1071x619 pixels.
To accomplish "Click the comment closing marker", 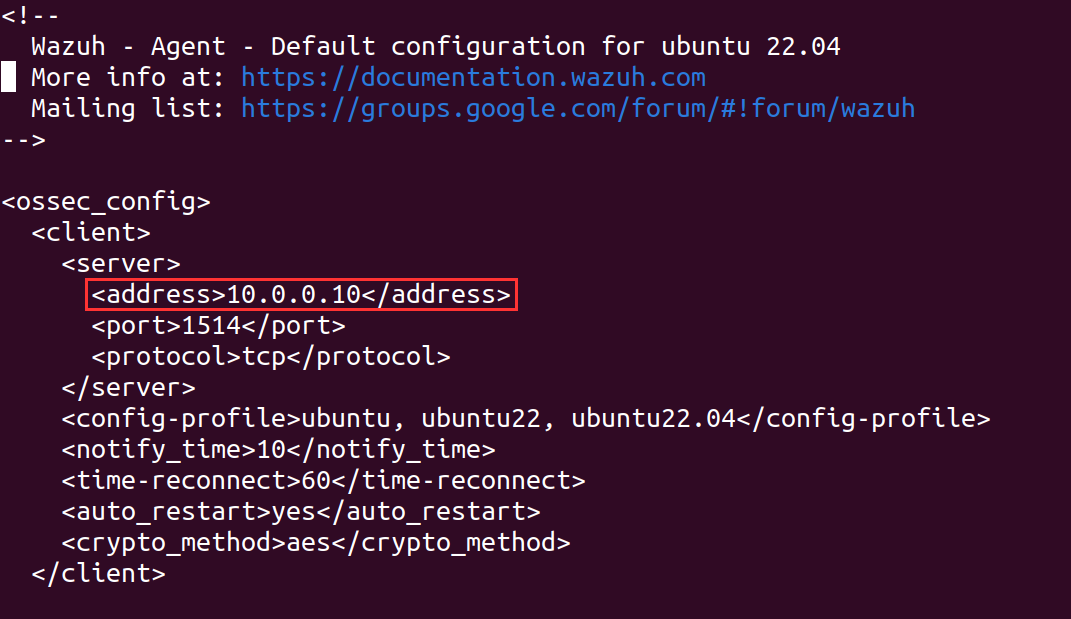I will tap(23, 139).
